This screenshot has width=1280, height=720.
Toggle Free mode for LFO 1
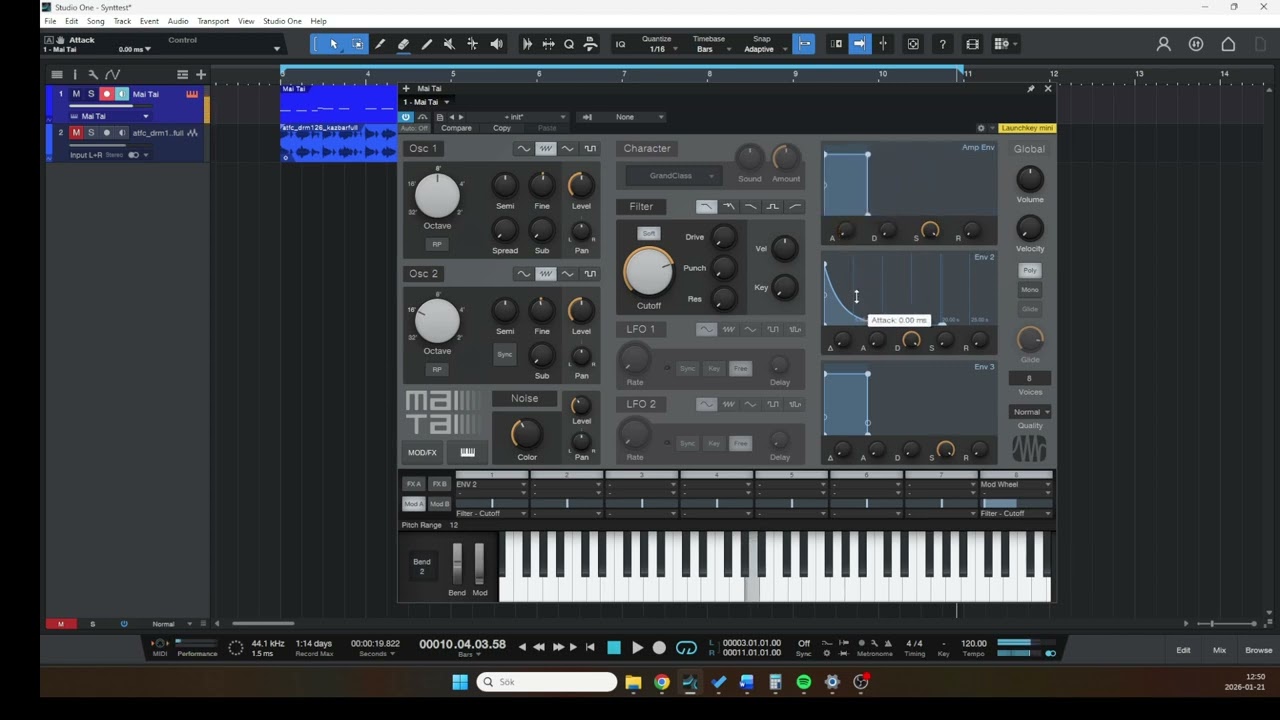coord(740,368)
